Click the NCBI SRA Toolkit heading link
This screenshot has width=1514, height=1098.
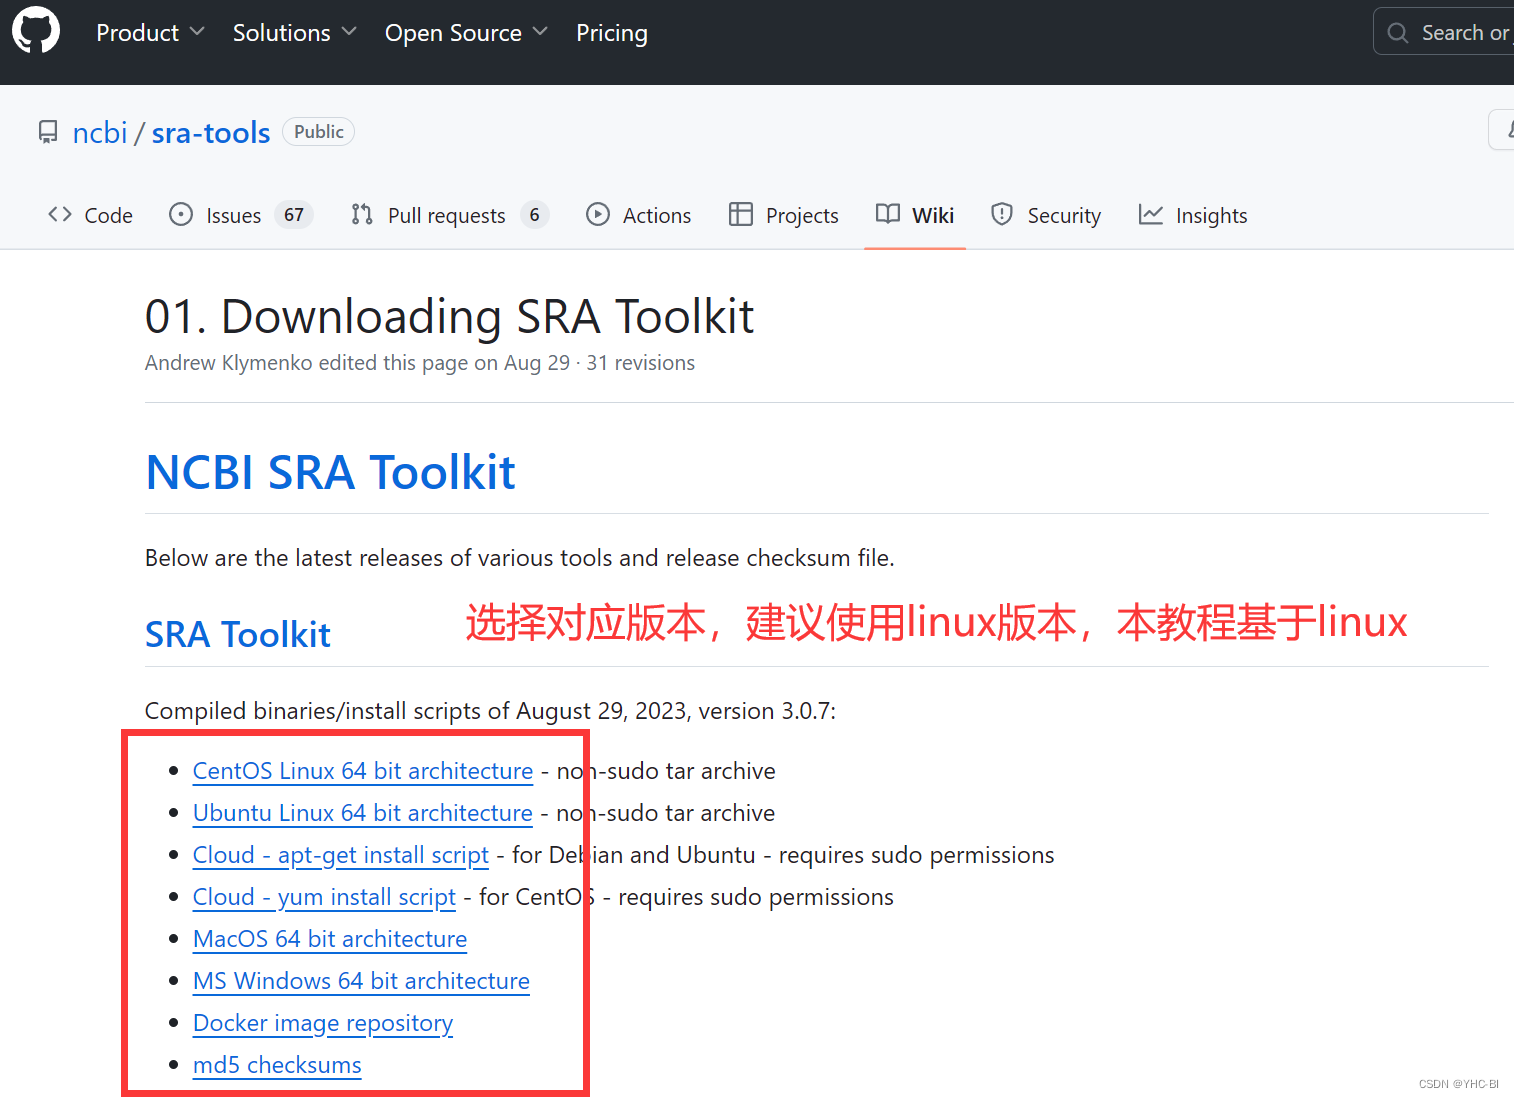(x=330, y=472)
